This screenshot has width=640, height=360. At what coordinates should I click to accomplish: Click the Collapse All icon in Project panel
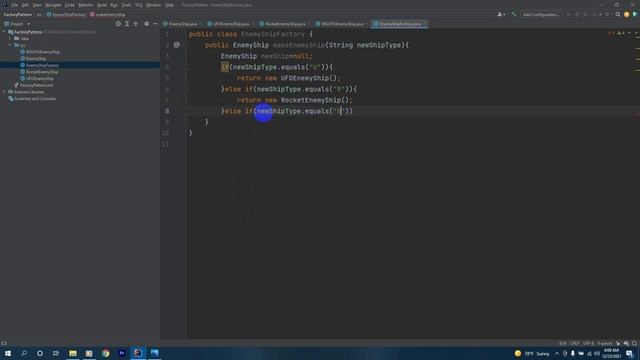coord(136,24)
